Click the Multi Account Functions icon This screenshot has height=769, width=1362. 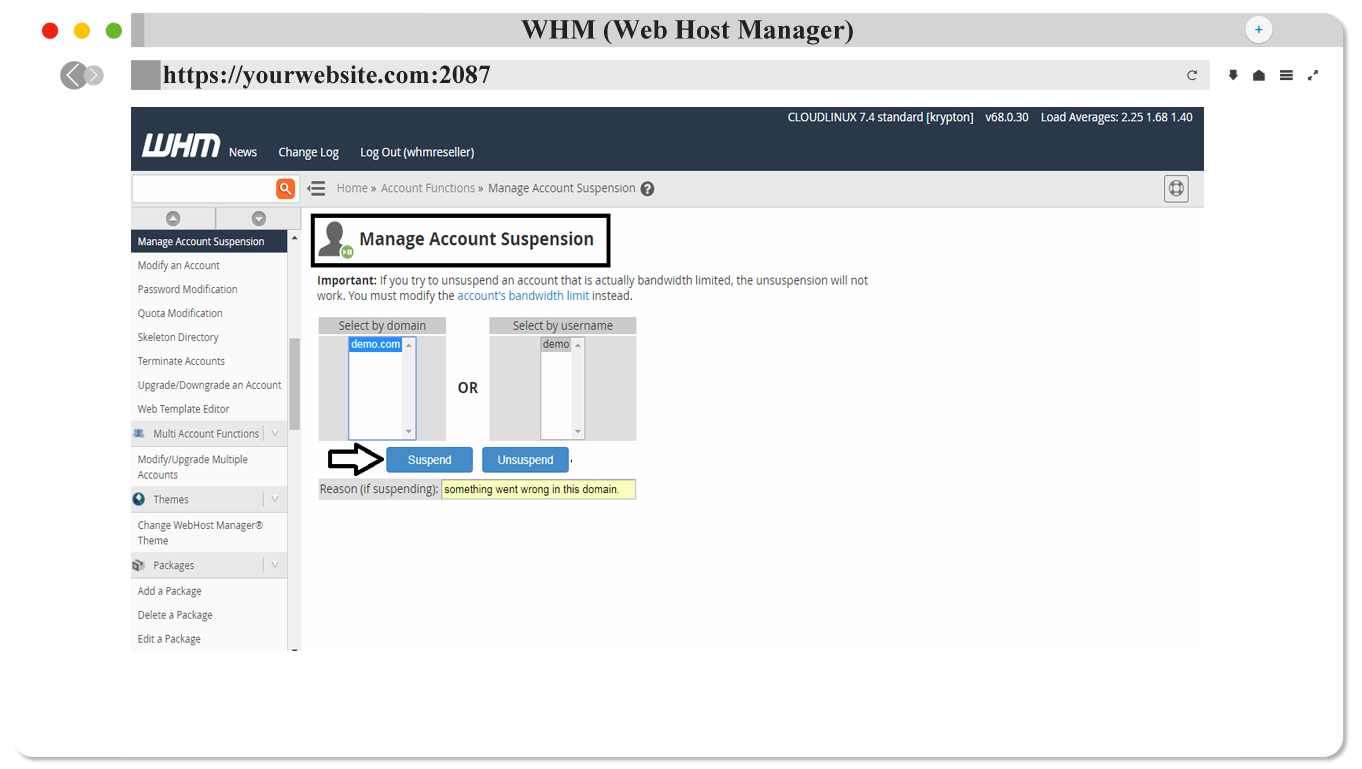(x=138, y=434)
